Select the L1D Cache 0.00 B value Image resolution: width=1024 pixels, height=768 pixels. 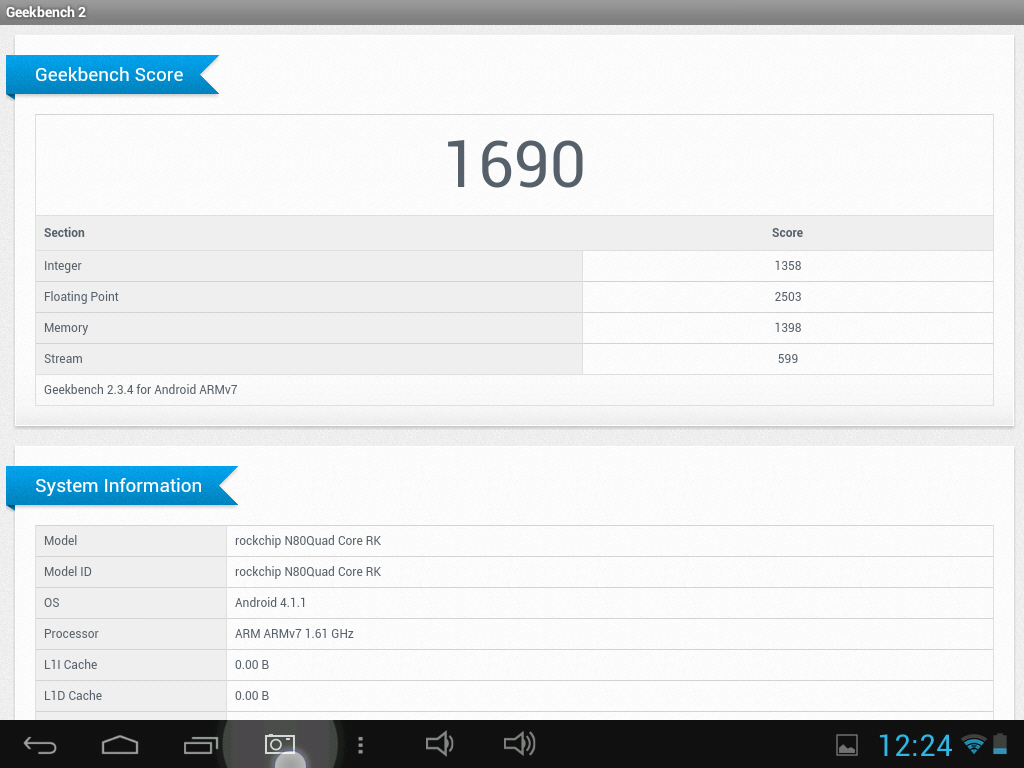(252, 696)
